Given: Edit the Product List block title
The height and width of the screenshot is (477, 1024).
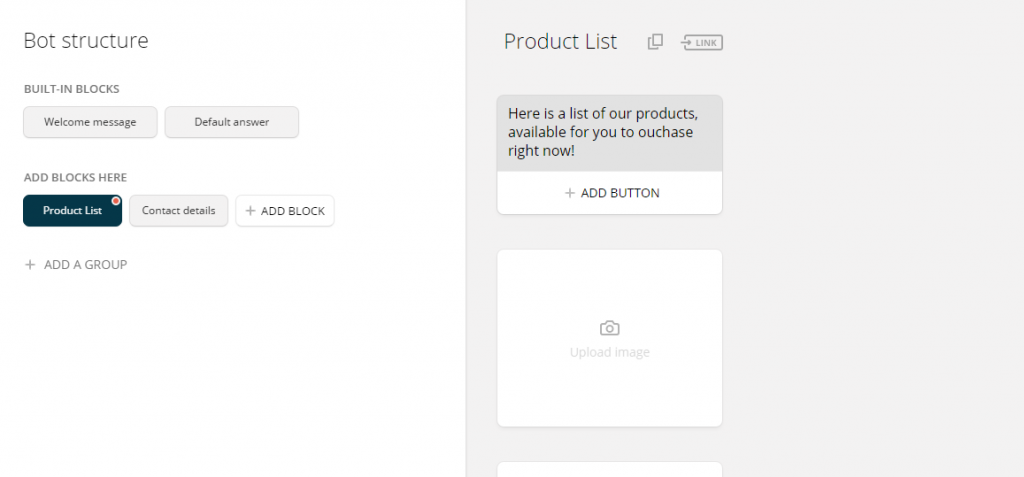Looking at the screenshot, I should pyautogui.click(x=560, y=41).
